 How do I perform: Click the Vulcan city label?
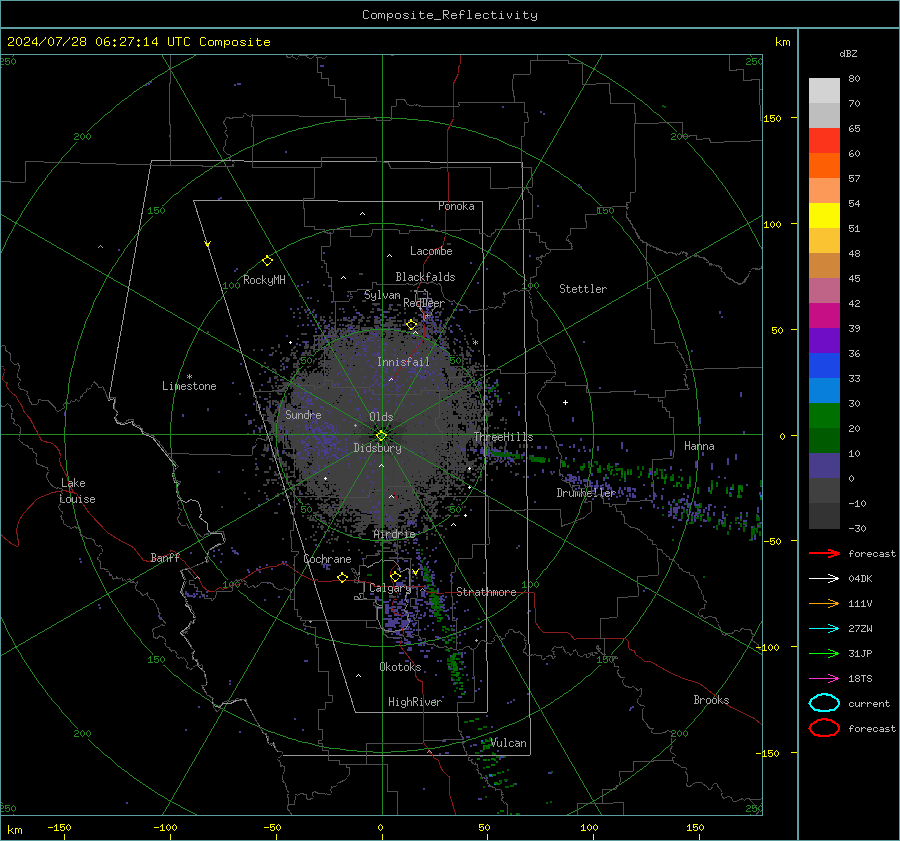click(509, 743)
